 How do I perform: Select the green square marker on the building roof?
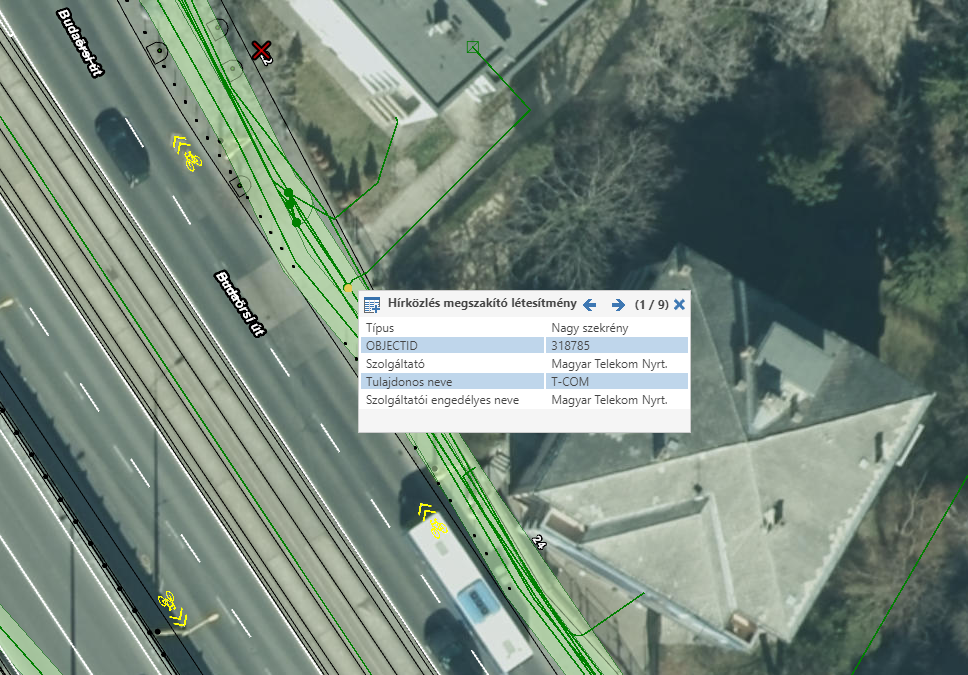[473, 46]
